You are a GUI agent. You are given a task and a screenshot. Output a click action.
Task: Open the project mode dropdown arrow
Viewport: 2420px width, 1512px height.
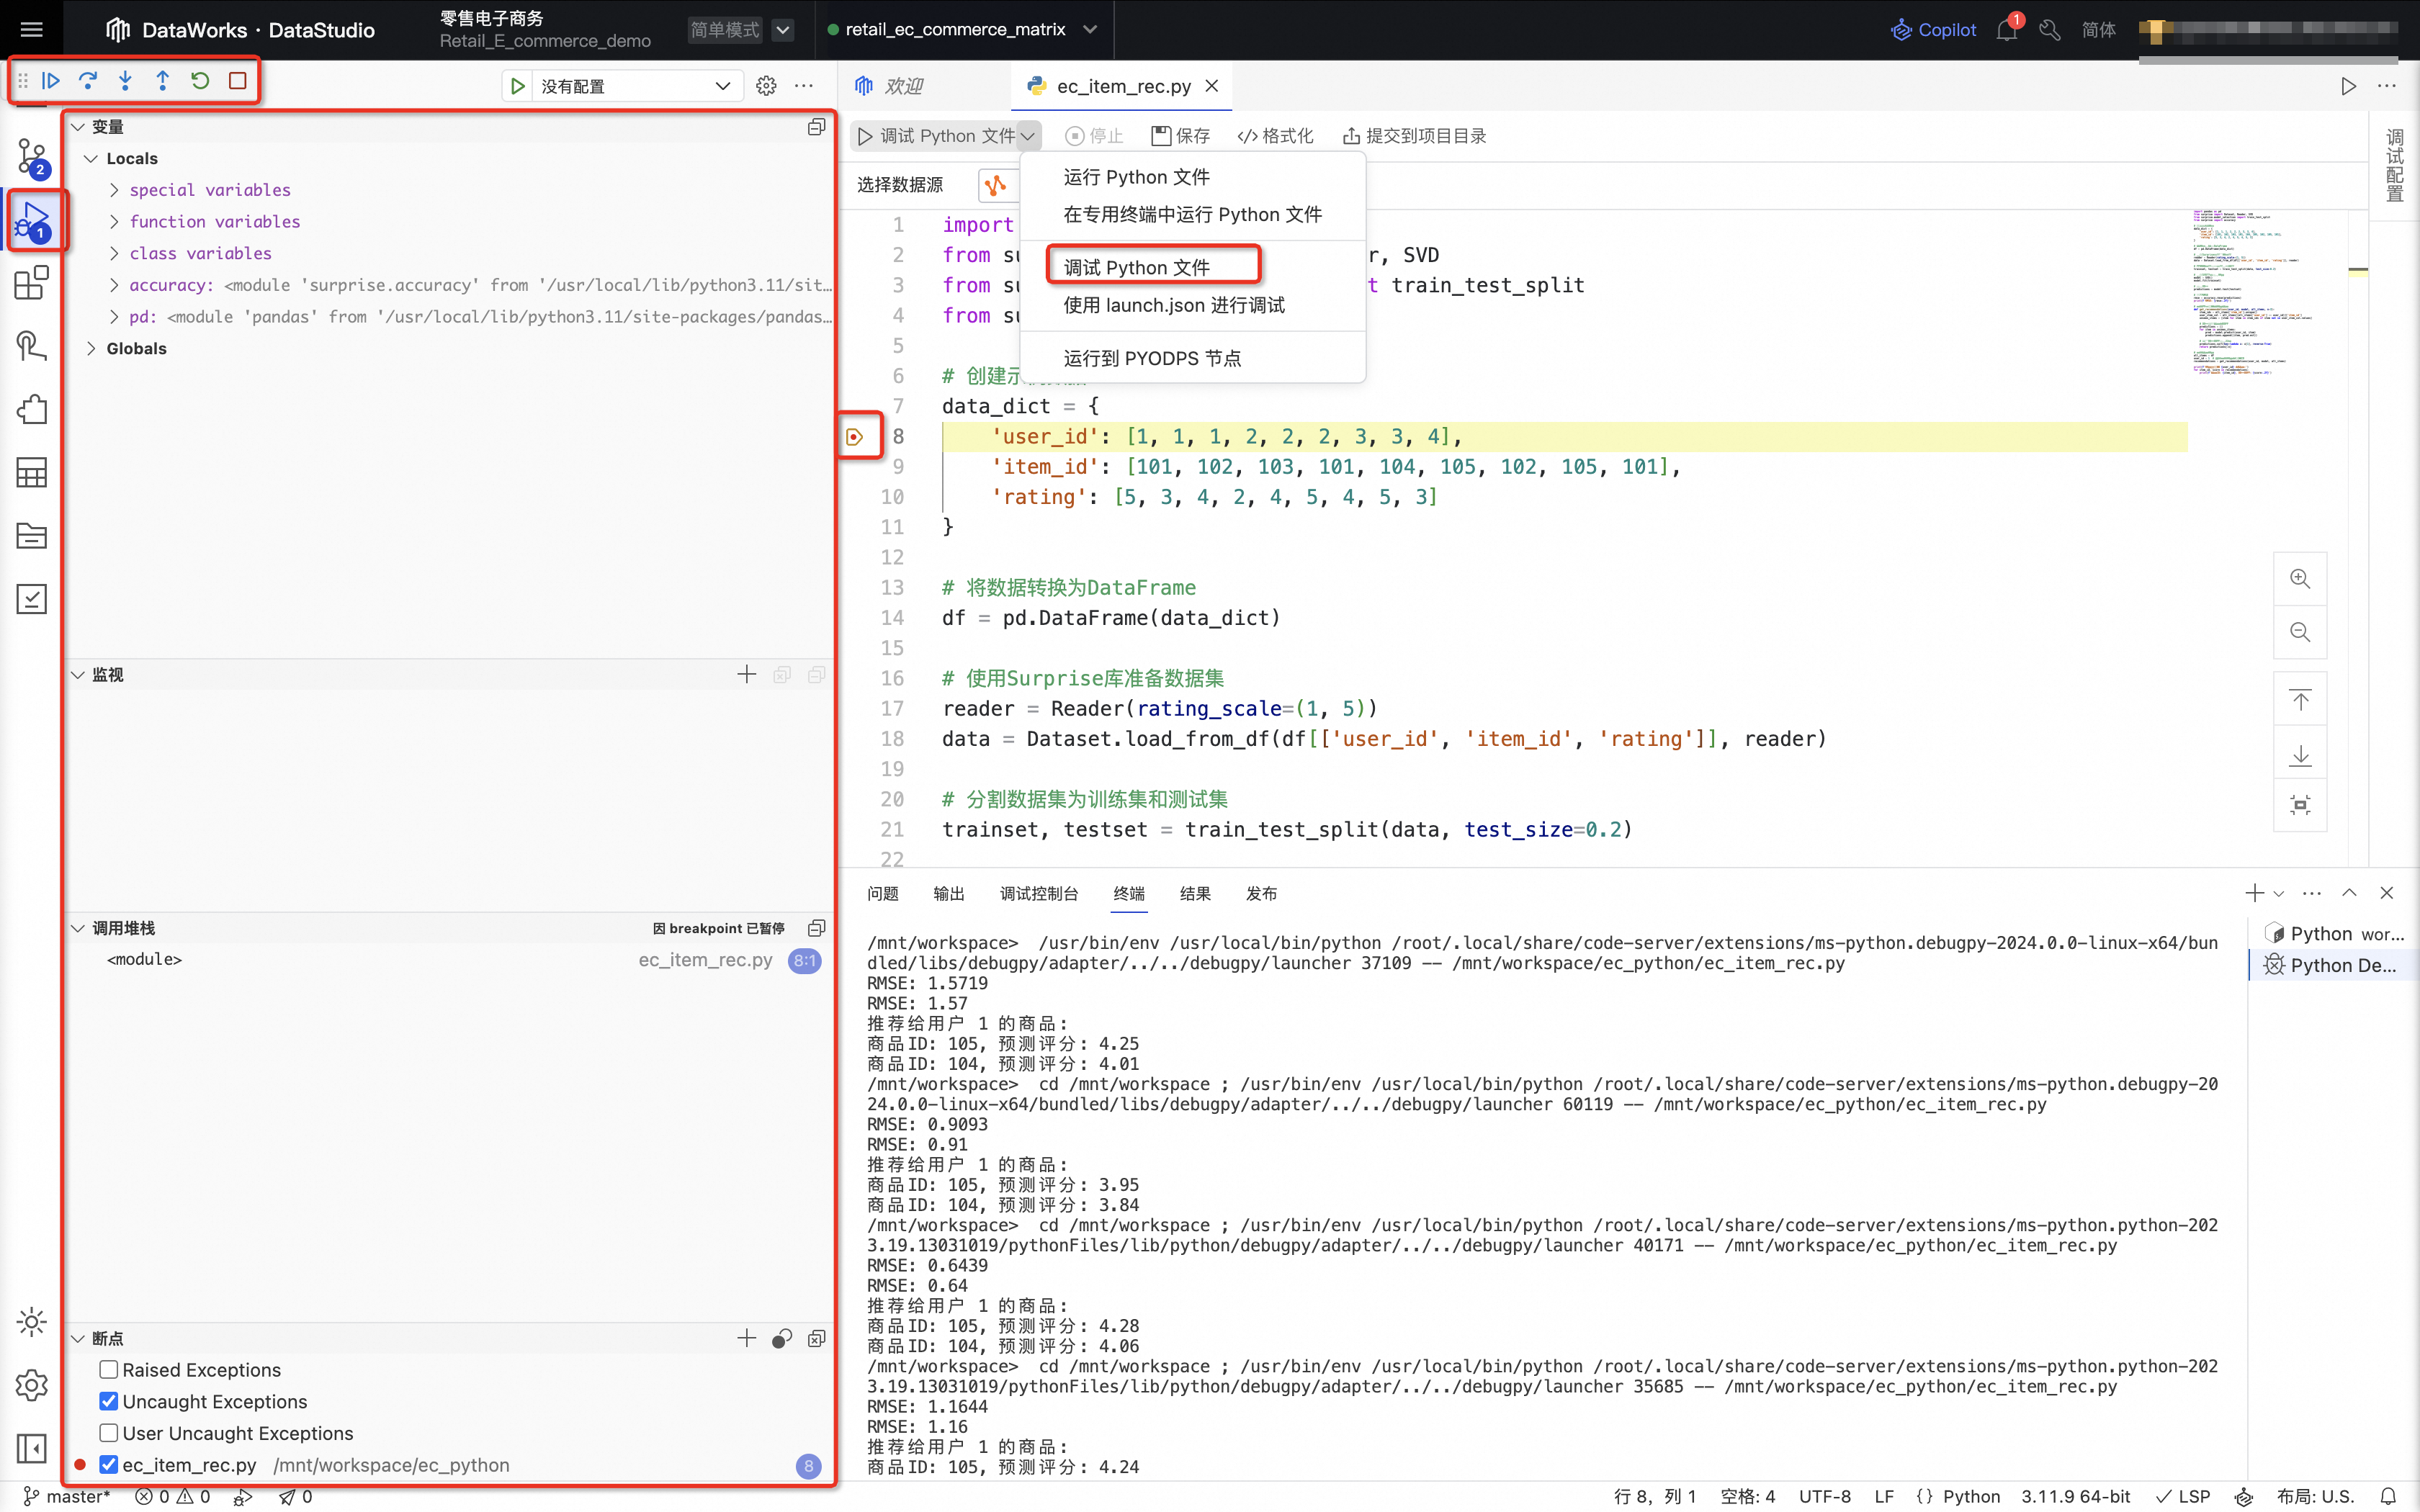[x=783, y=30]
